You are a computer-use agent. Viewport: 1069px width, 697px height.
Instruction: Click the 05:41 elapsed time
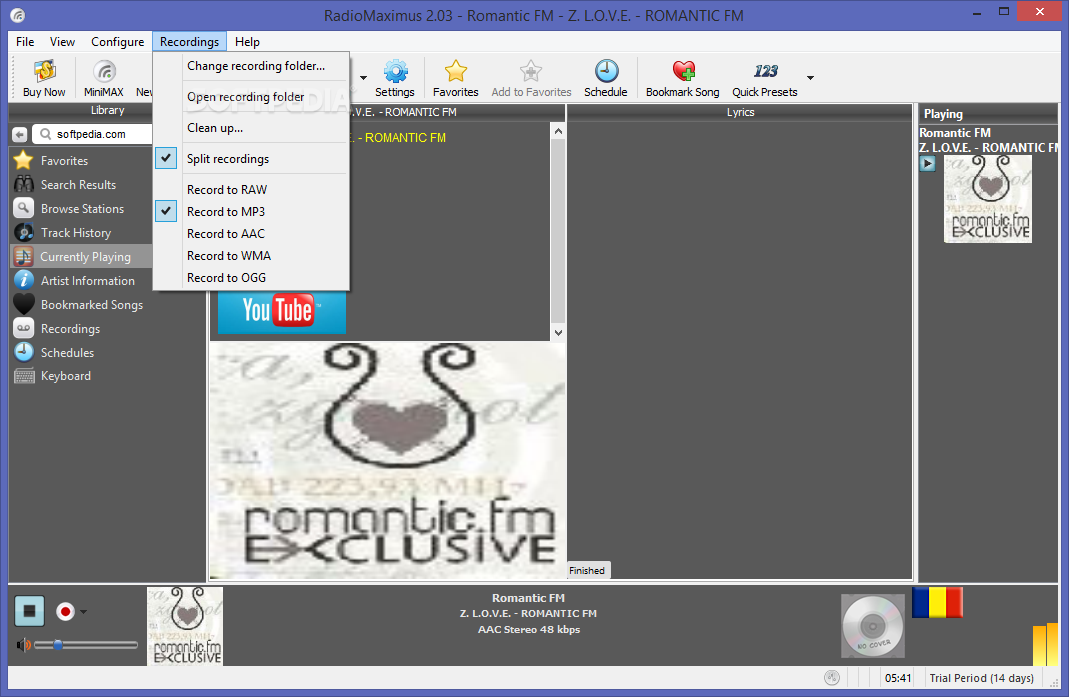(898, 678)
